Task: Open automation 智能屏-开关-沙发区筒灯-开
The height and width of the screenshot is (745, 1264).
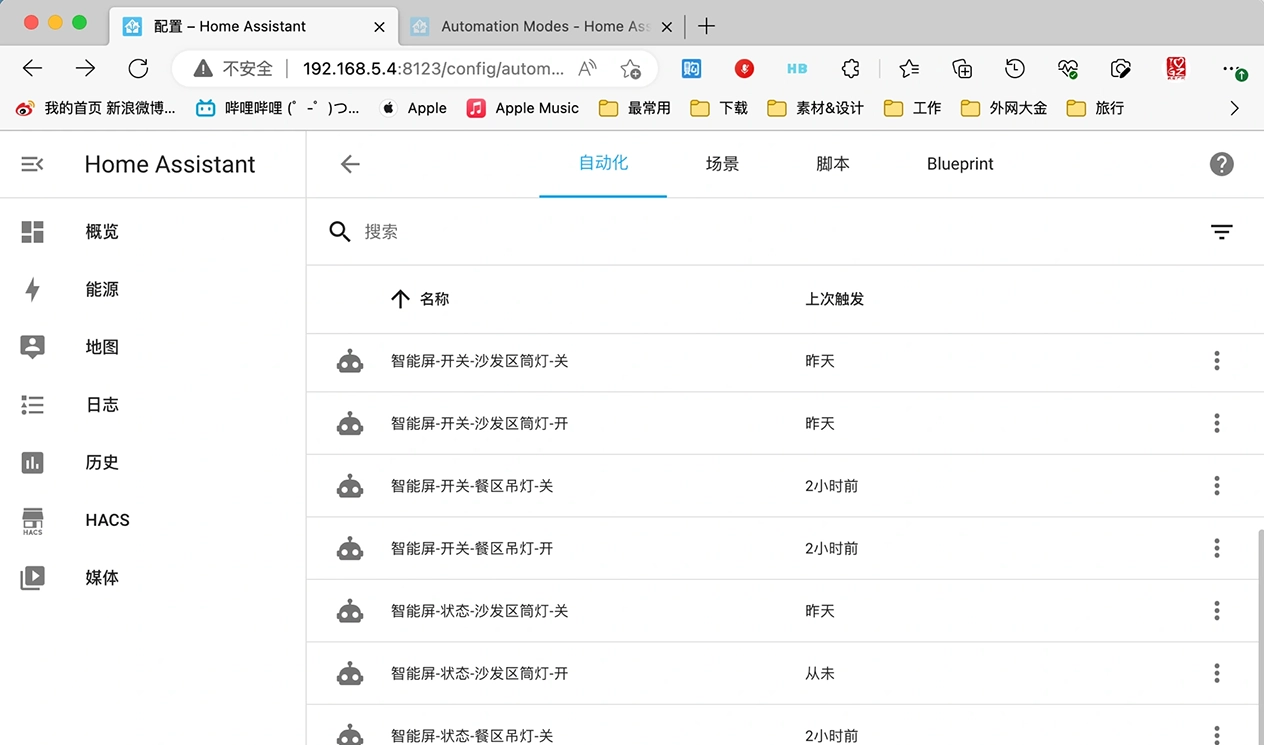Action: (x=479, y=423)
